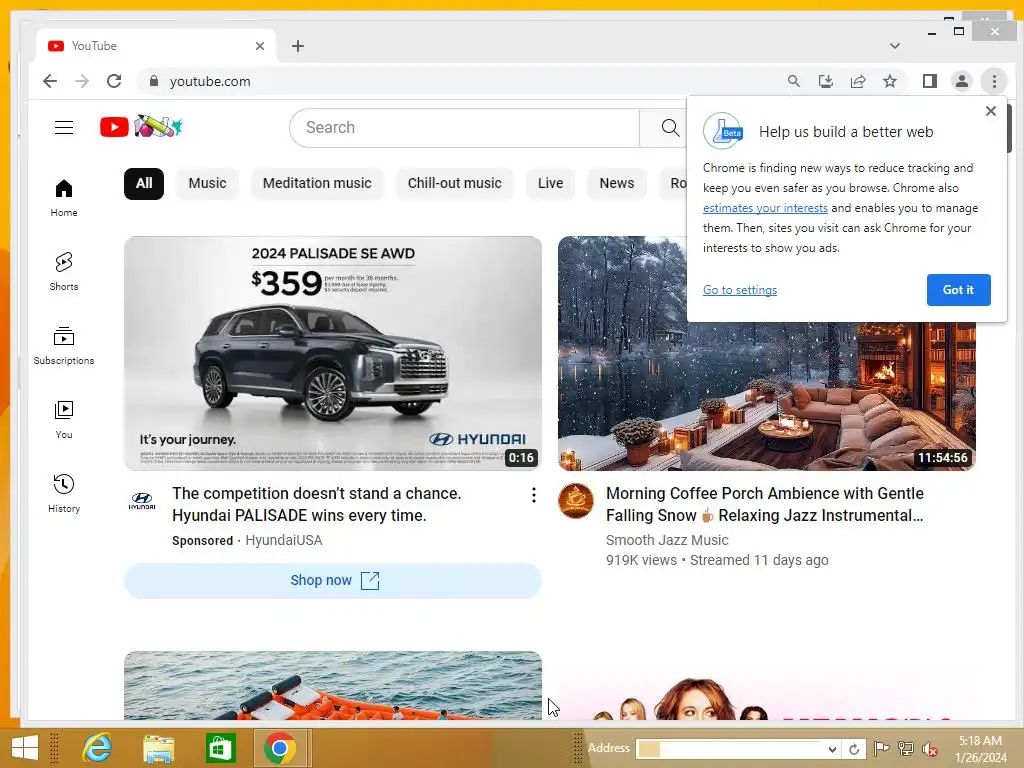Reload the YouTube page
Viewport: 1024px width, 768px height.
114,81
